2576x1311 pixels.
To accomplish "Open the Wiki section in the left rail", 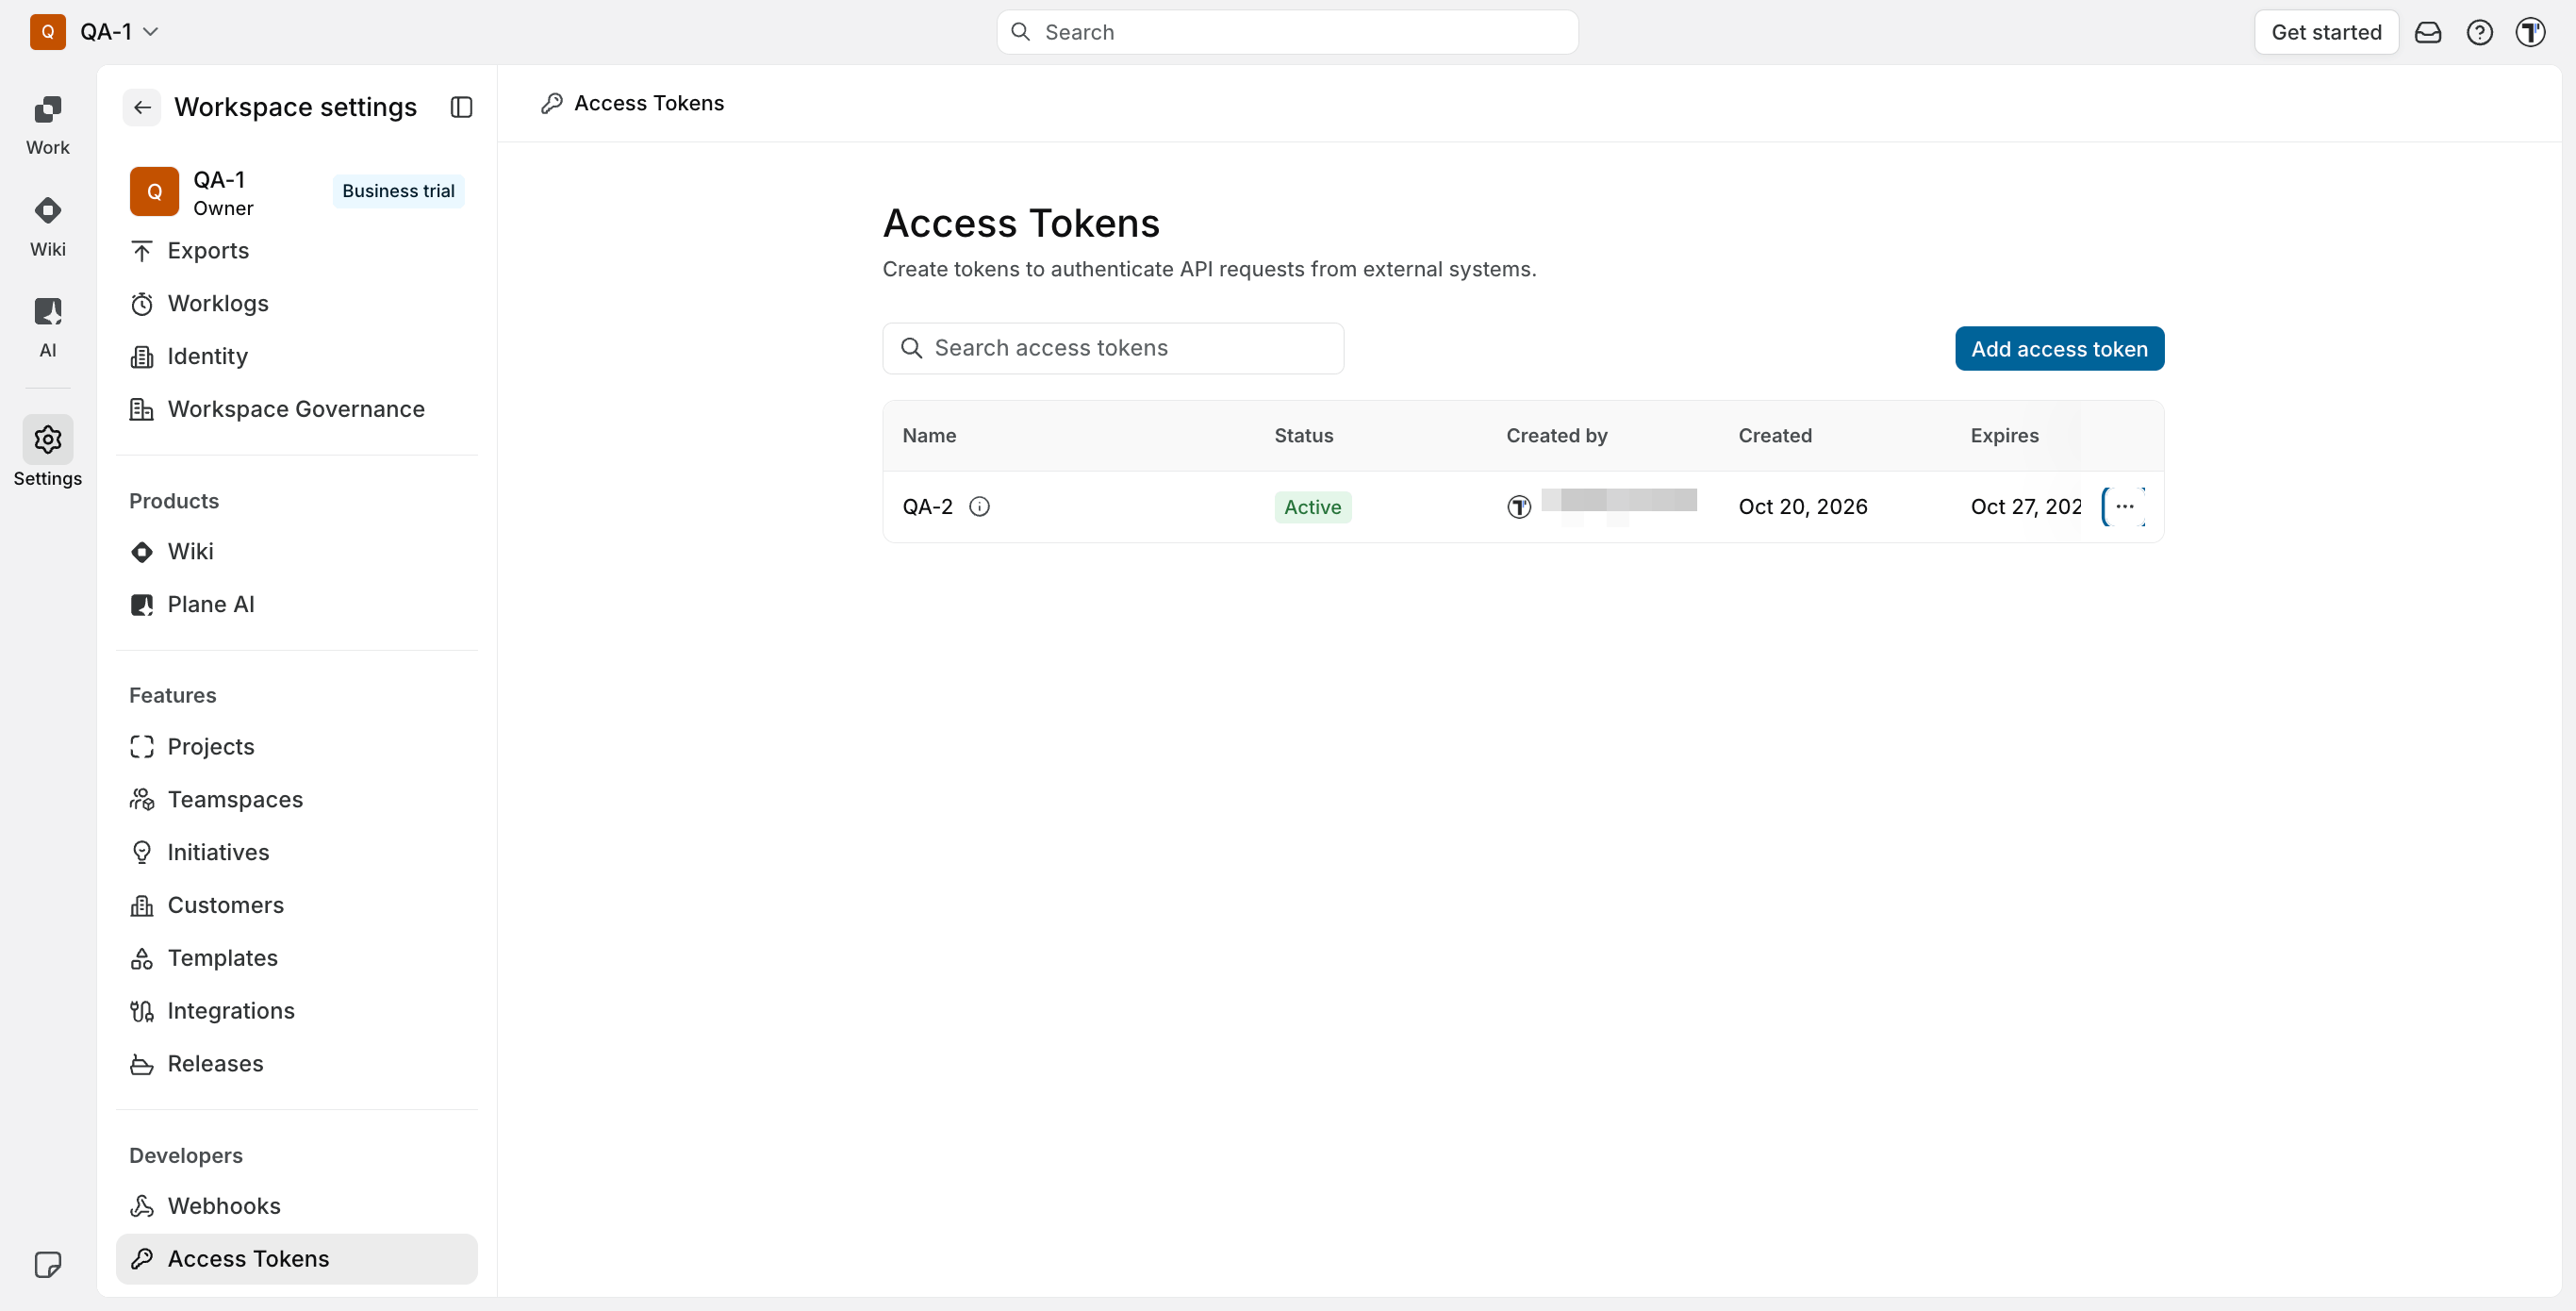I will [x=47, y=227].
